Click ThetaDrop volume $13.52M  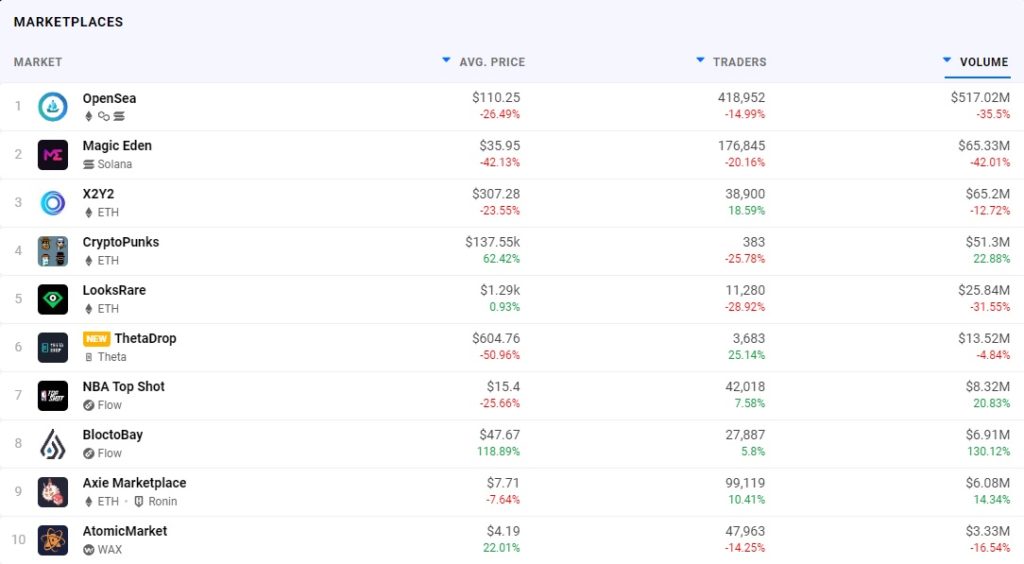coord(984,339)
